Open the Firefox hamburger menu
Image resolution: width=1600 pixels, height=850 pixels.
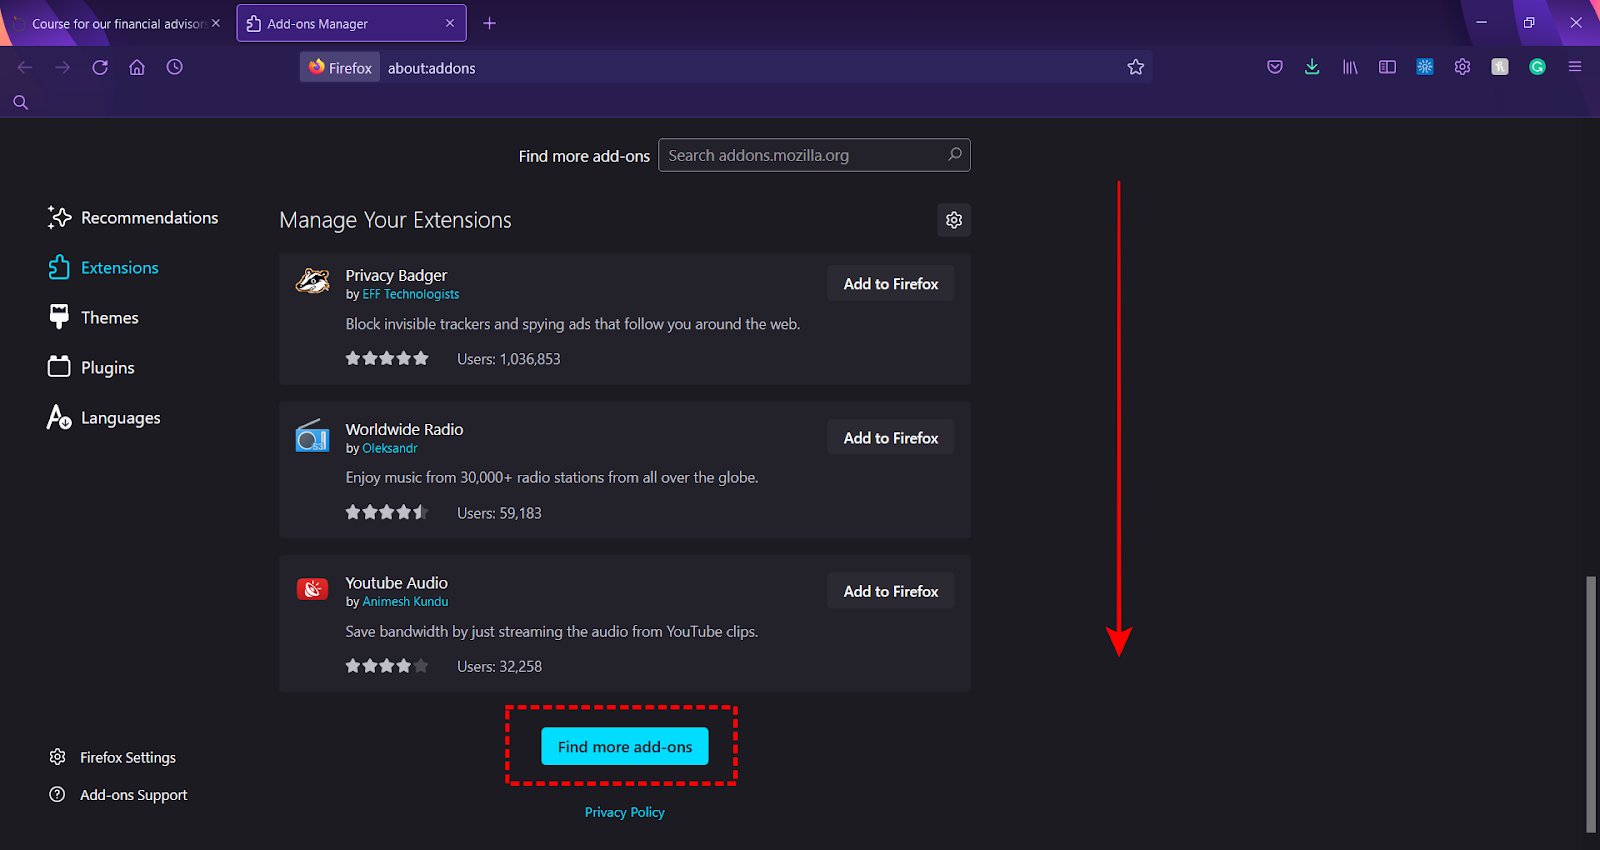[x=1575, y=67]
